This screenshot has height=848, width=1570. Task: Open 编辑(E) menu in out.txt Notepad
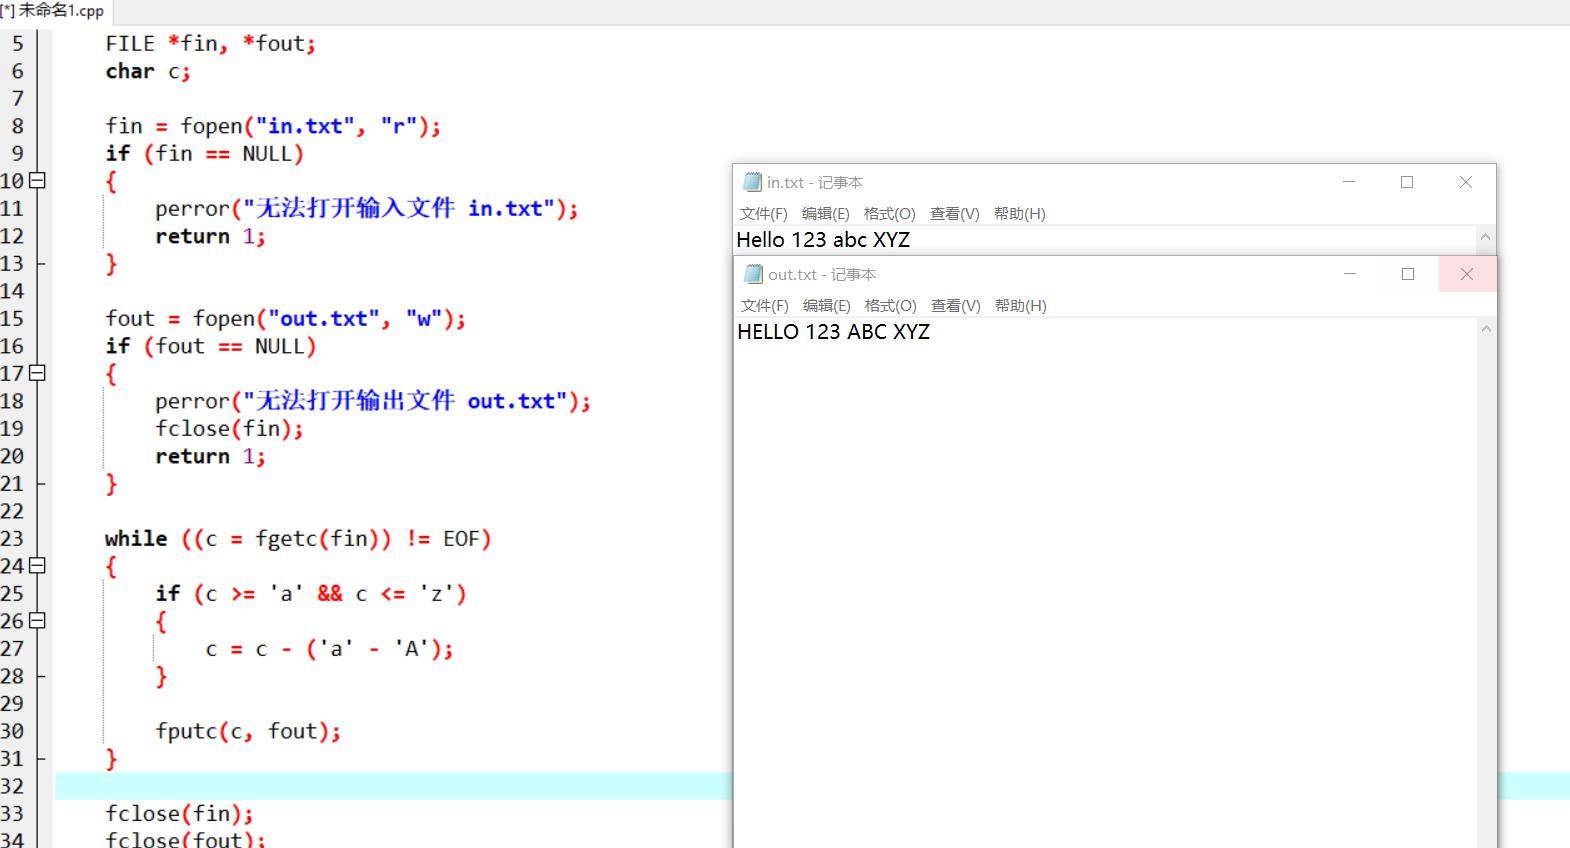(827, 305)
